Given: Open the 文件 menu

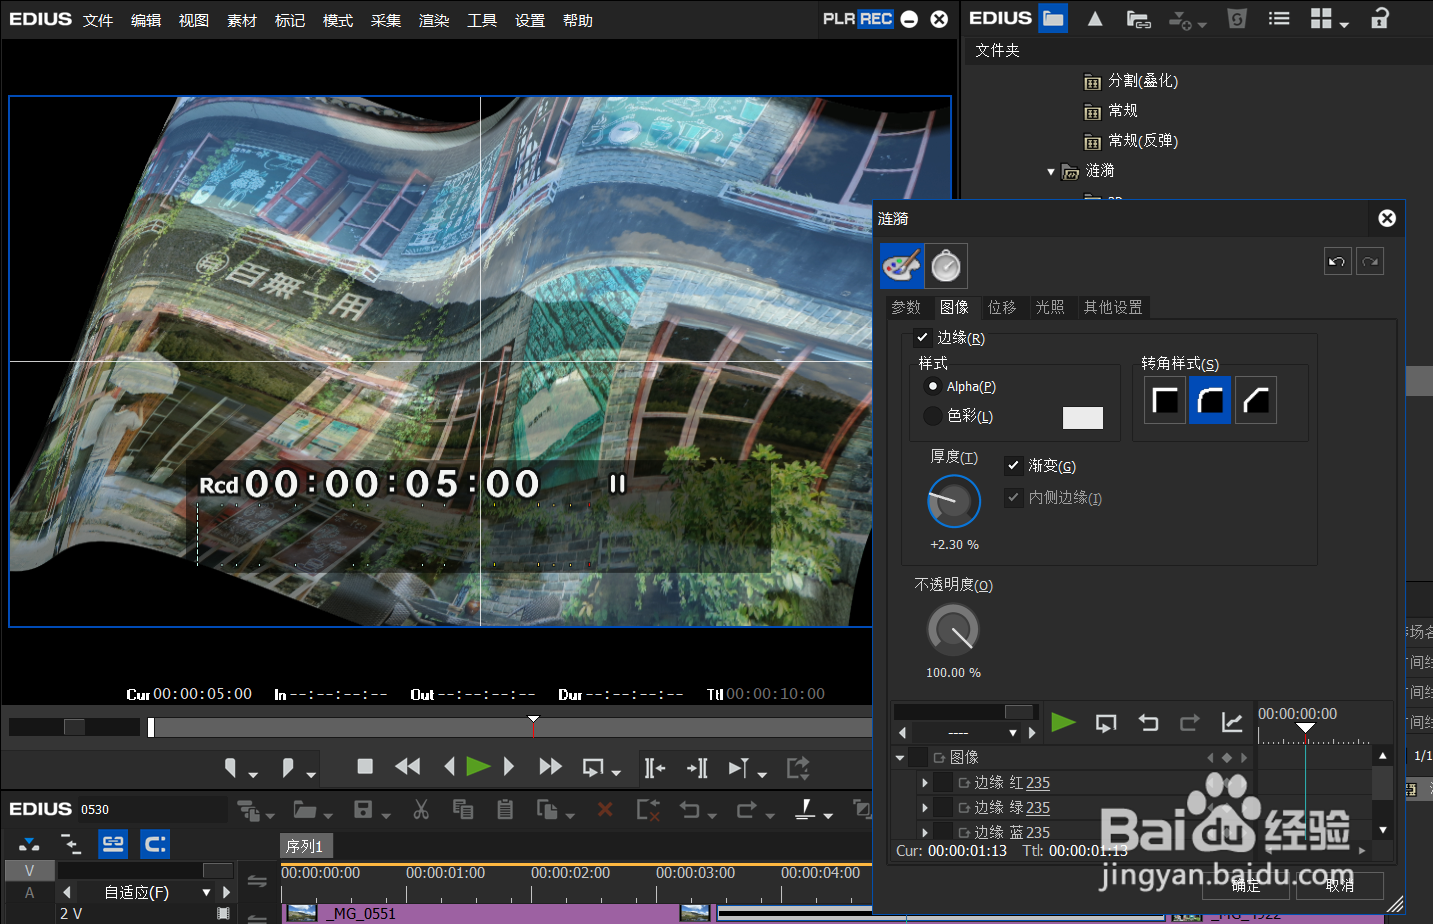Looking at the screenshot, I should coord(98,20).
